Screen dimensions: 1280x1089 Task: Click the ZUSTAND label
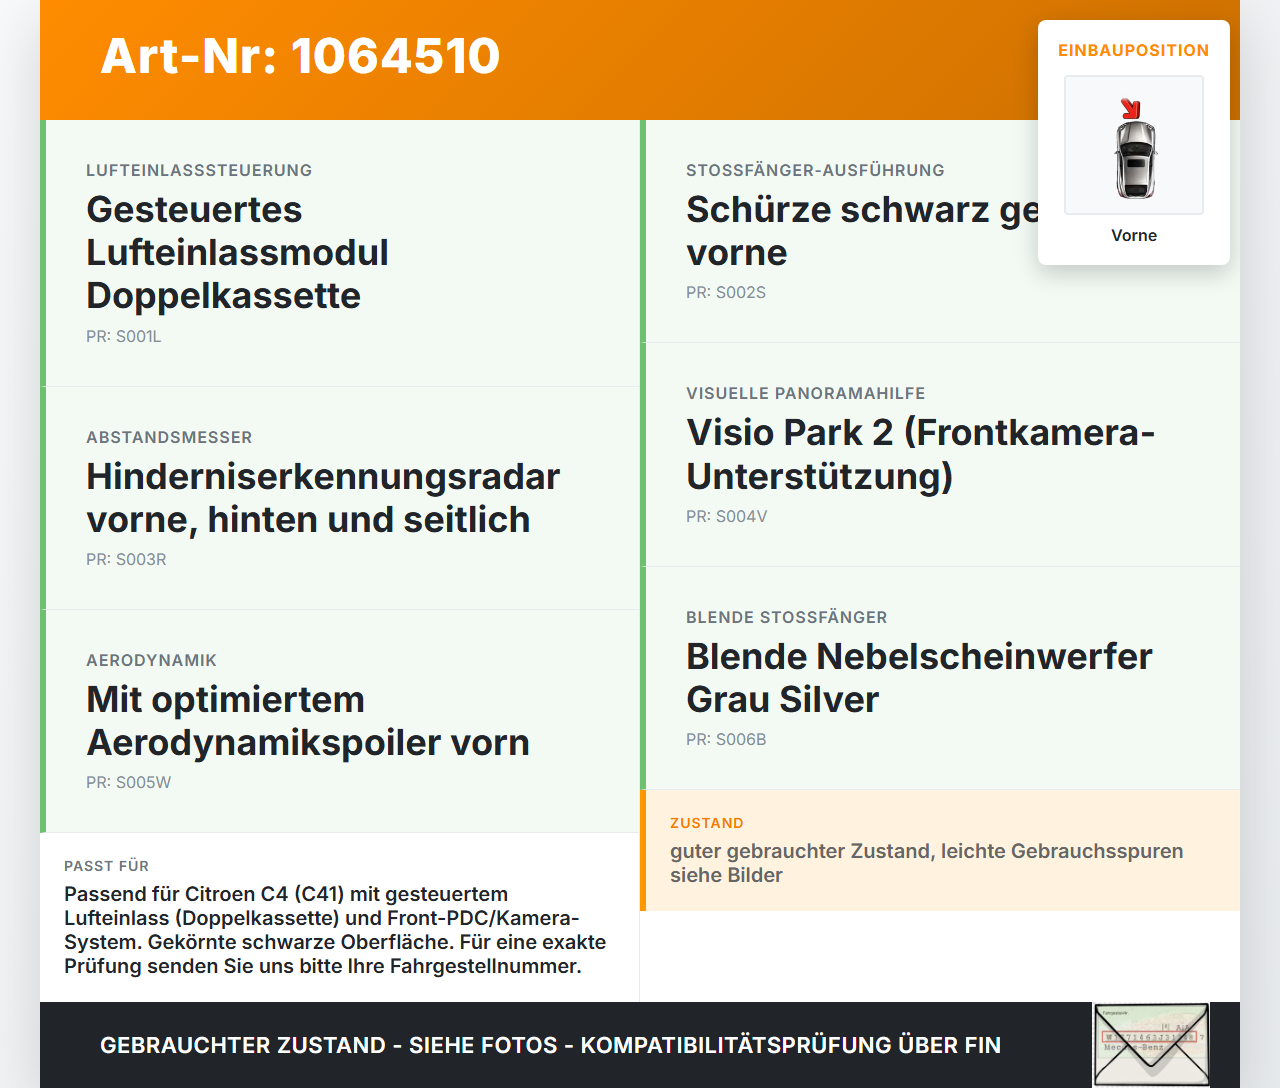coord(707,823)
